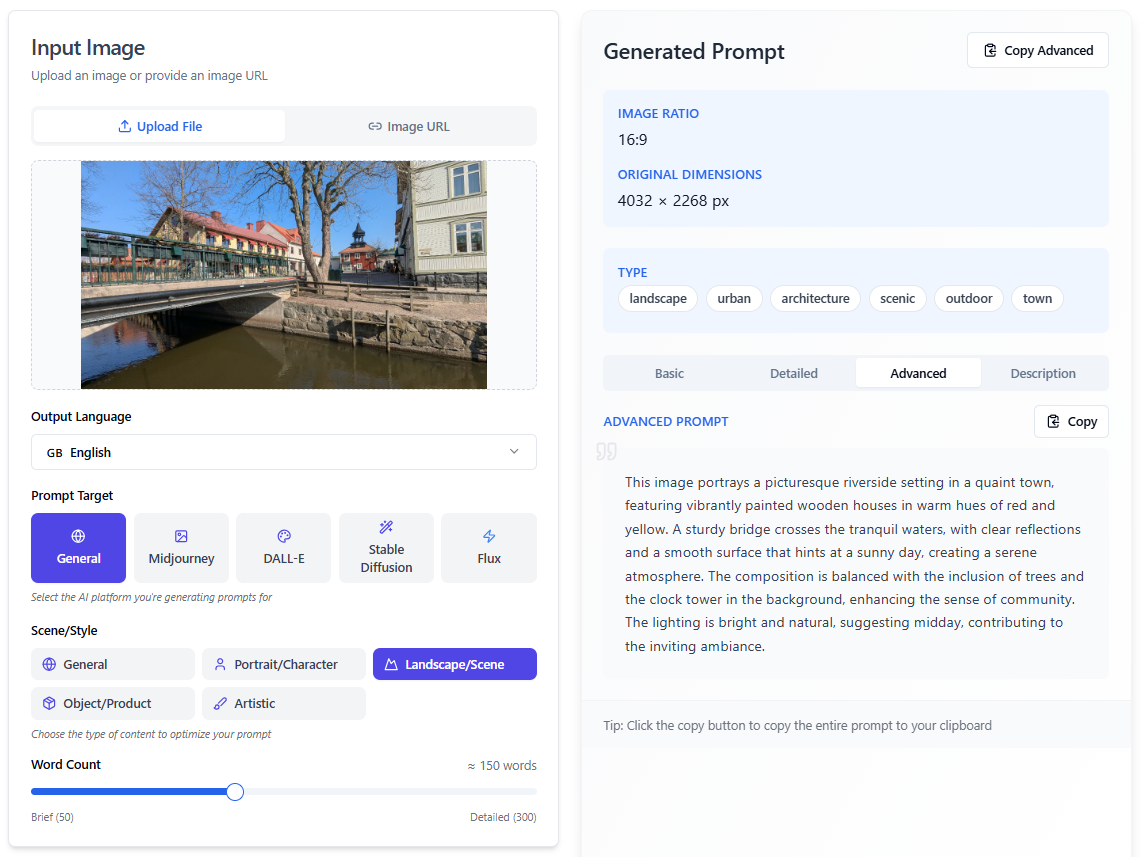
Task: Copy the advanced prompt text
Action: tap(1070, 421)
